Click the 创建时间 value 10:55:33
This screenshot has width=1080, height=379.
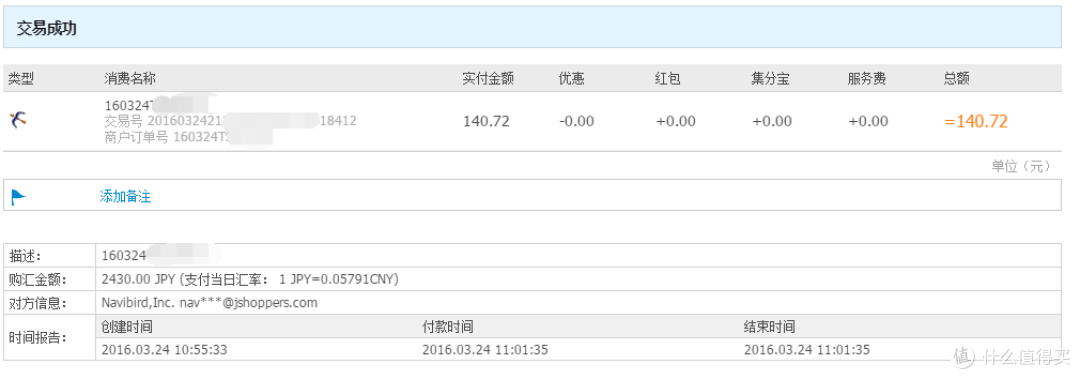164,349
